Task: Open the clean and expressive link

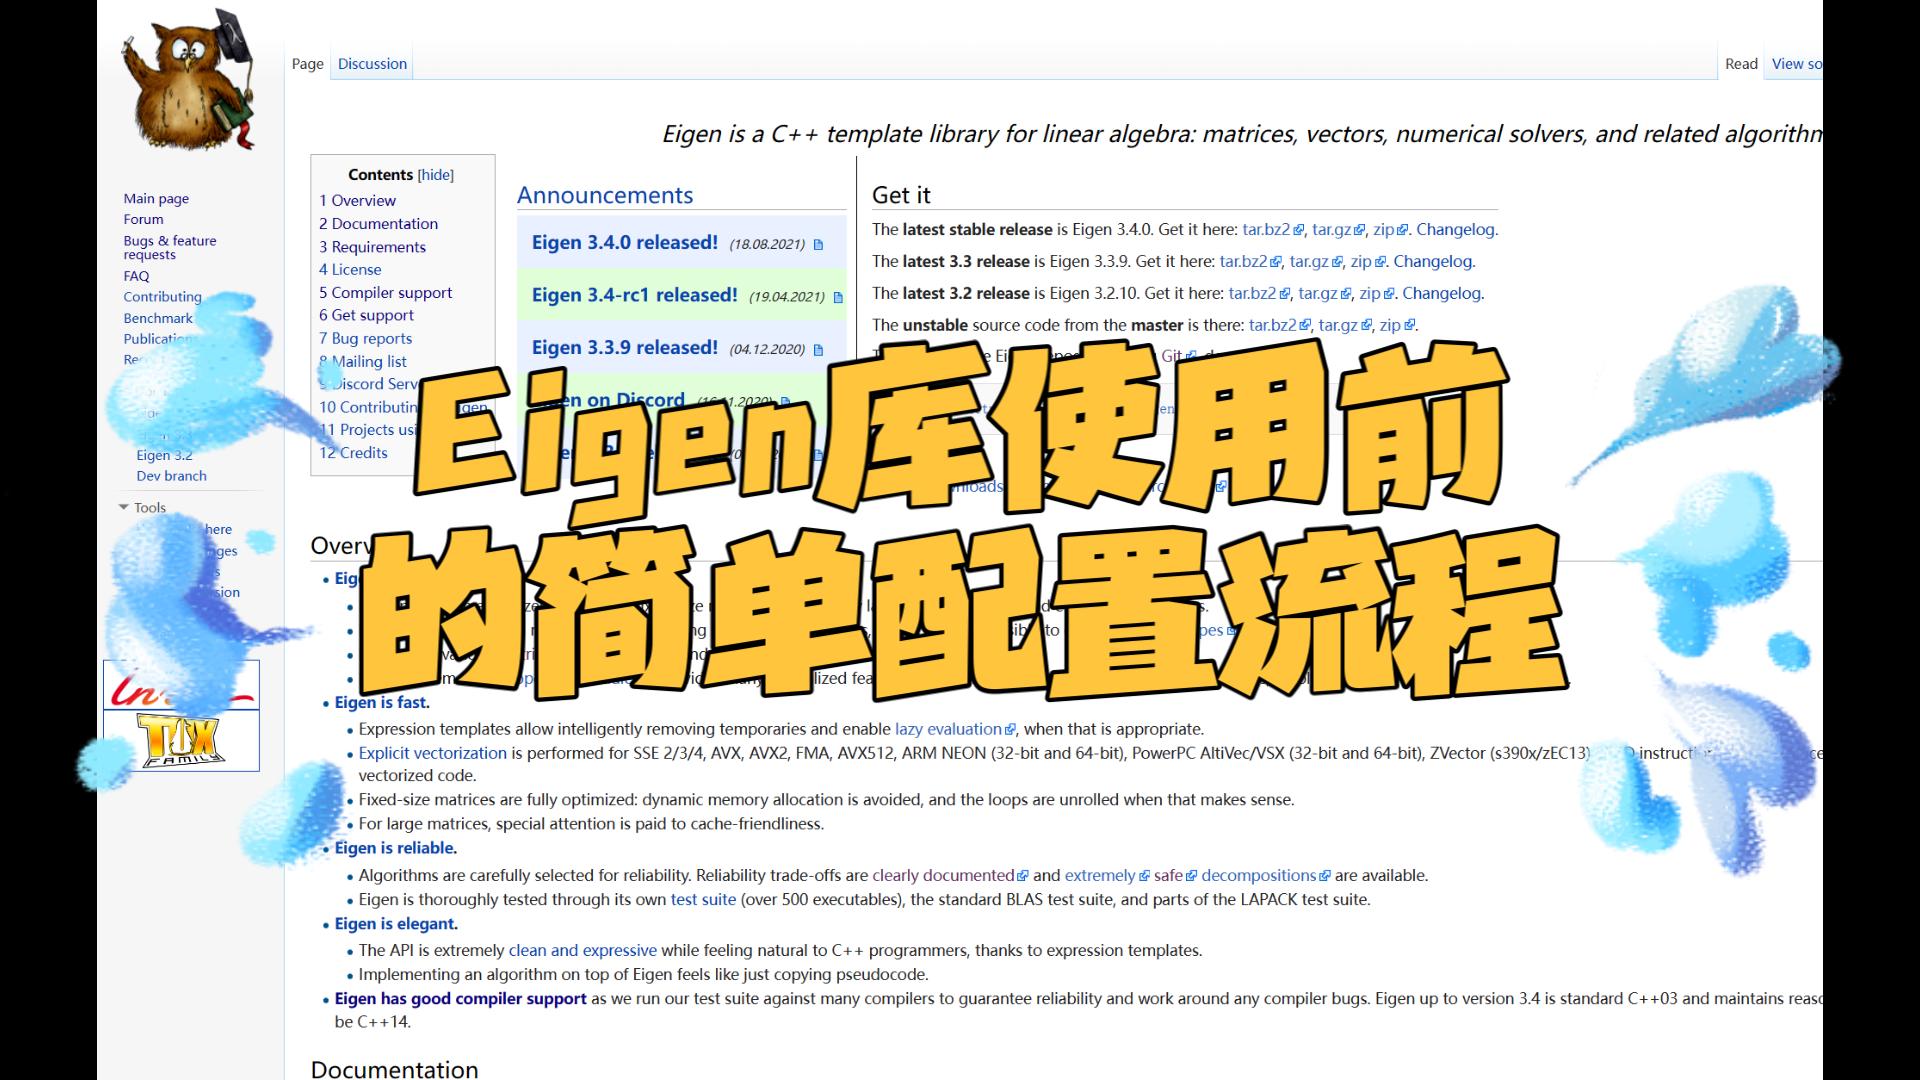Action: coord(583,951)
